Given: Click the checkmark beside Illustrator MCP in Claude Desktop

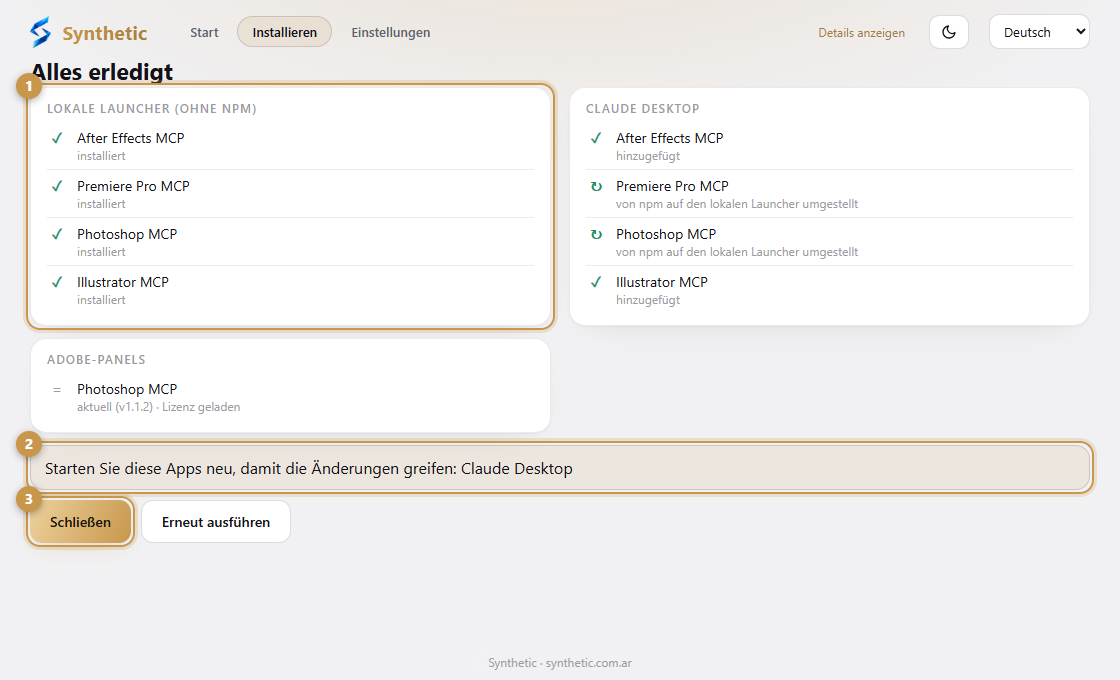Looking at the screenshot, I should (x=596, y=281).
